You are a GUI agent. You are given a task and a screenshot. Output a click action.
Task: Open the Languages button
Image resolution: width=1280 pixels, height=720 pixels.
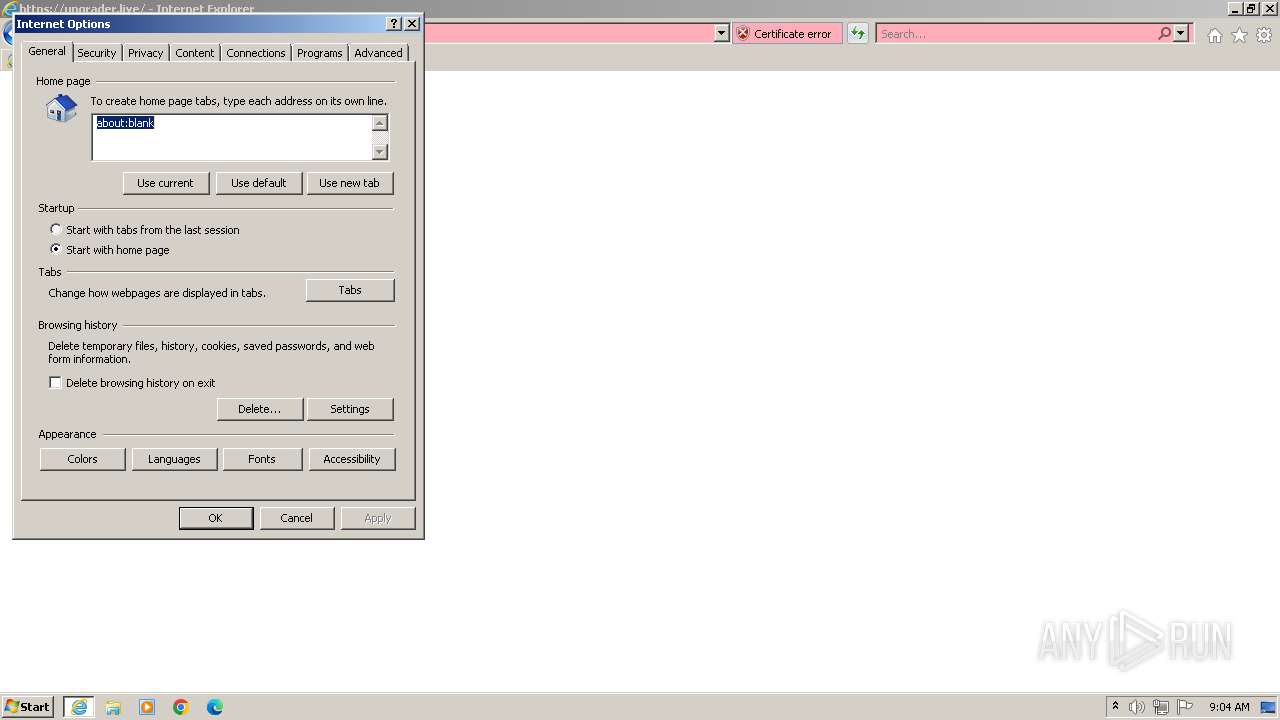[175, 459]
